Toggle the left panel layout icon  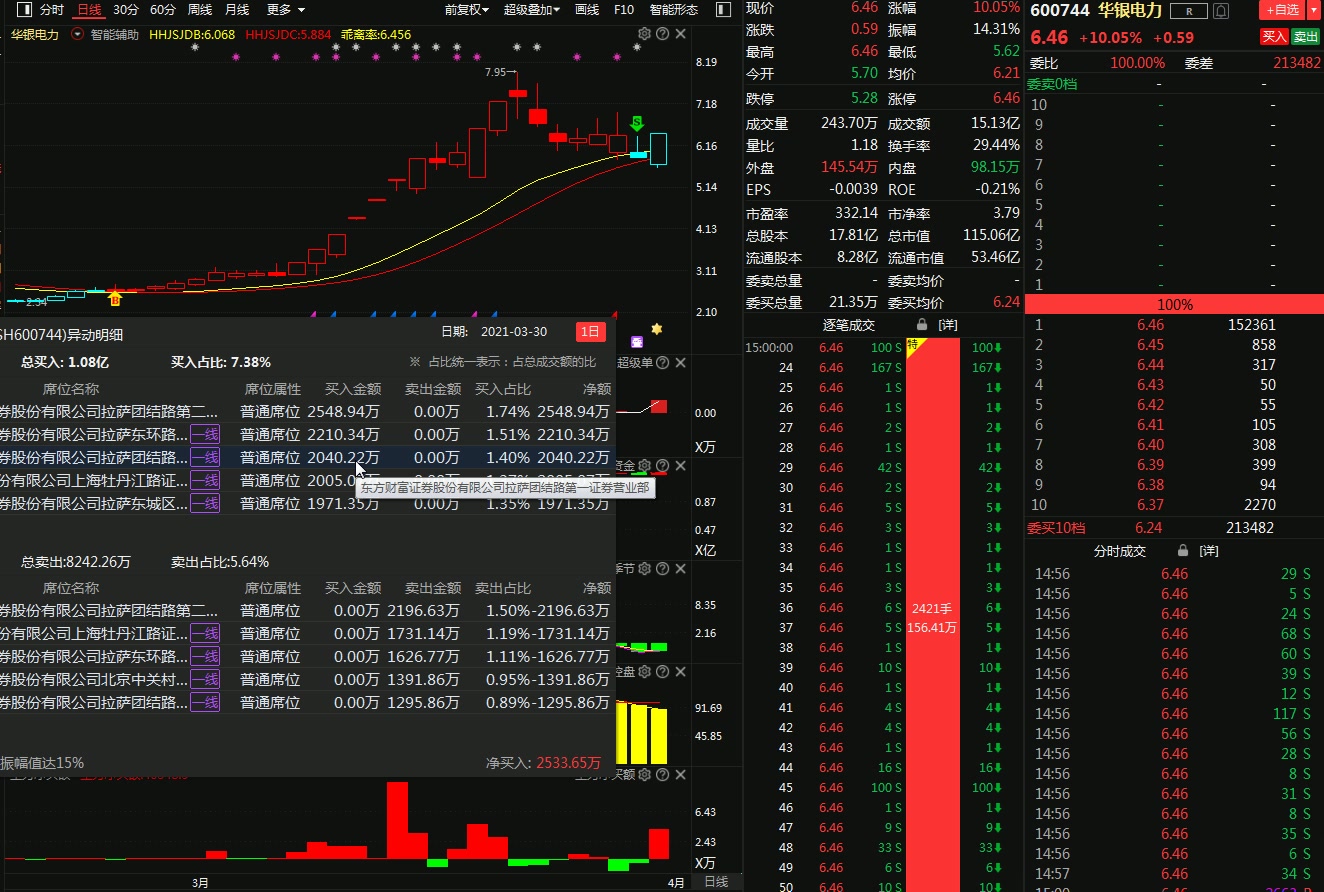point(22,10)
